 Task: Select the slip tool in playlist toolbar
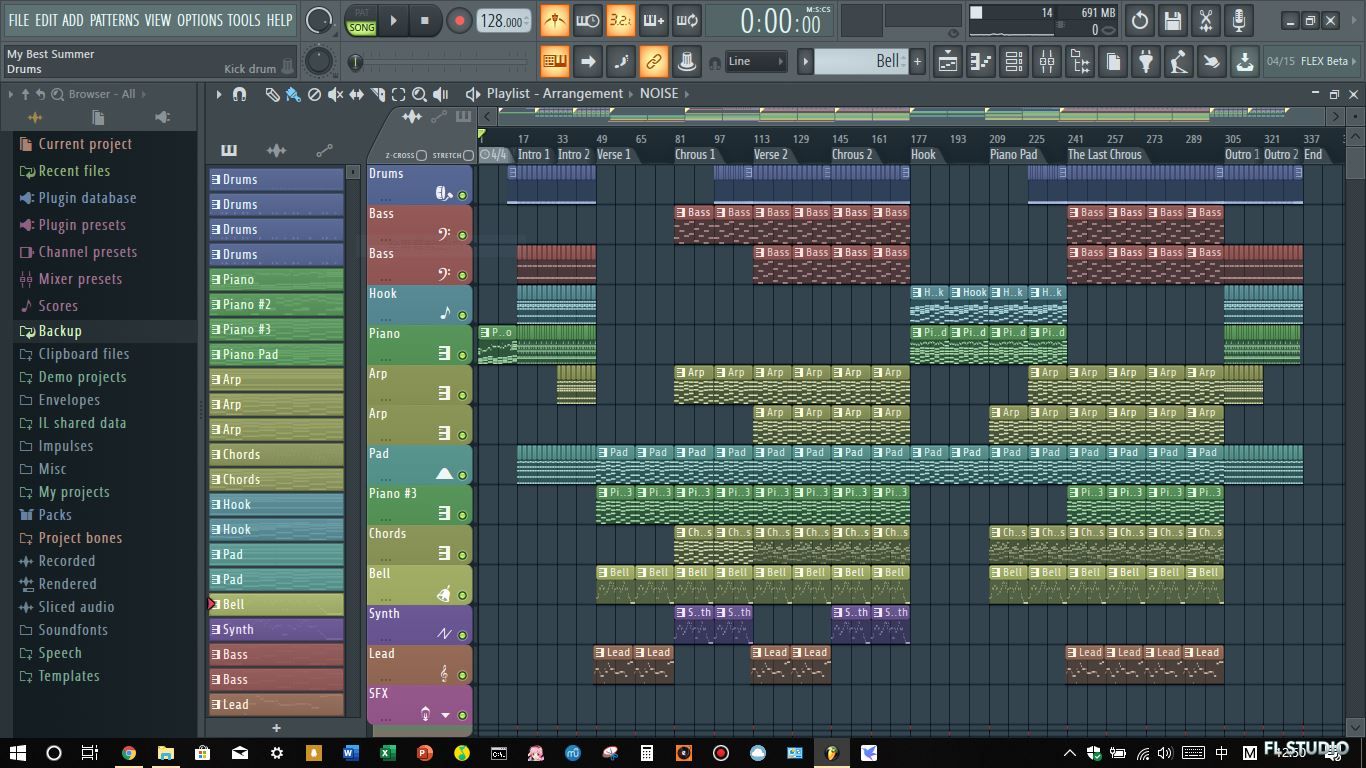pyautogui.click(x=357, y=94)
